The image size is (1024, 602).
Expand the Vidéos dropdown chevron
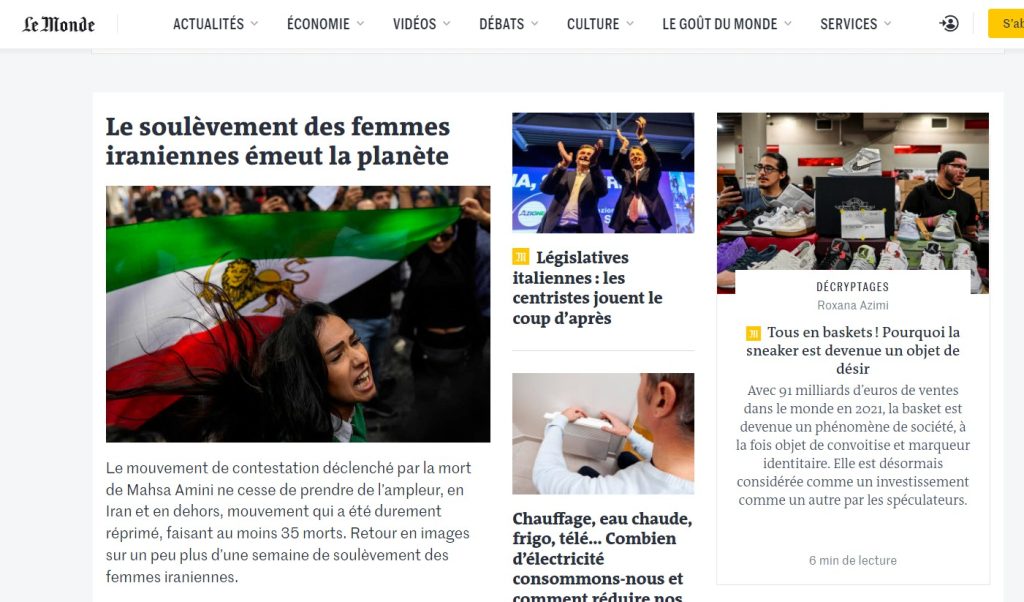tap(447, 24)
